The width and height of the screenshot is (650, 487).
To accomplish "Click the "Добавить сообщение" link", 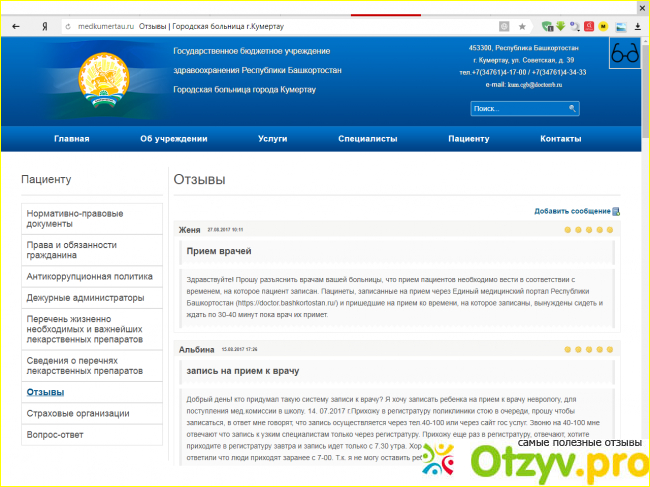I will (572, 211).
